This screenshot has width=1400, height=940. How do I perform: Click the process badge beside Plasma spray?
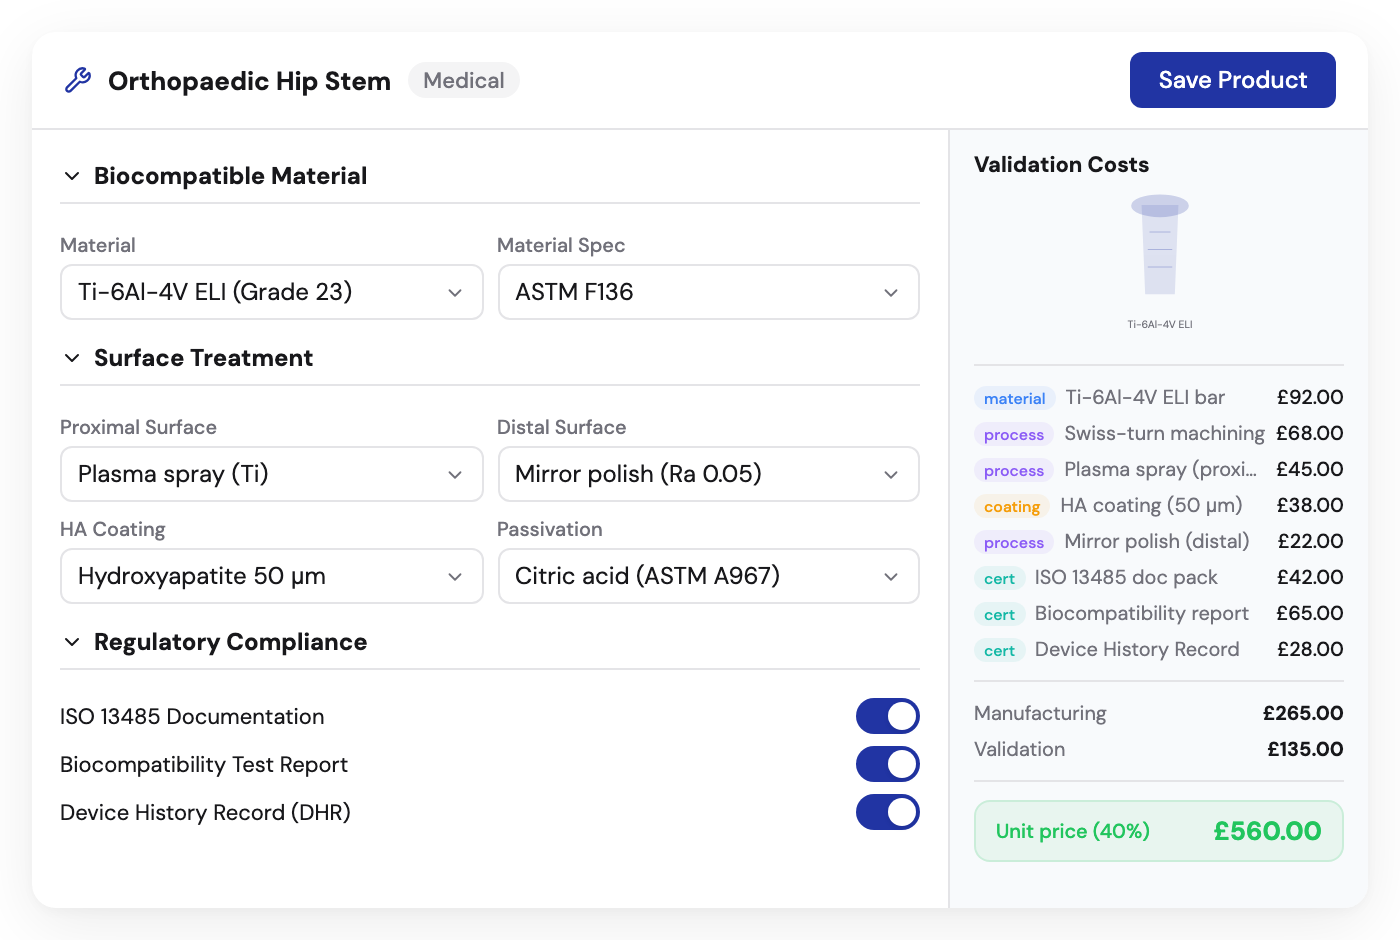click(1013, 470)
